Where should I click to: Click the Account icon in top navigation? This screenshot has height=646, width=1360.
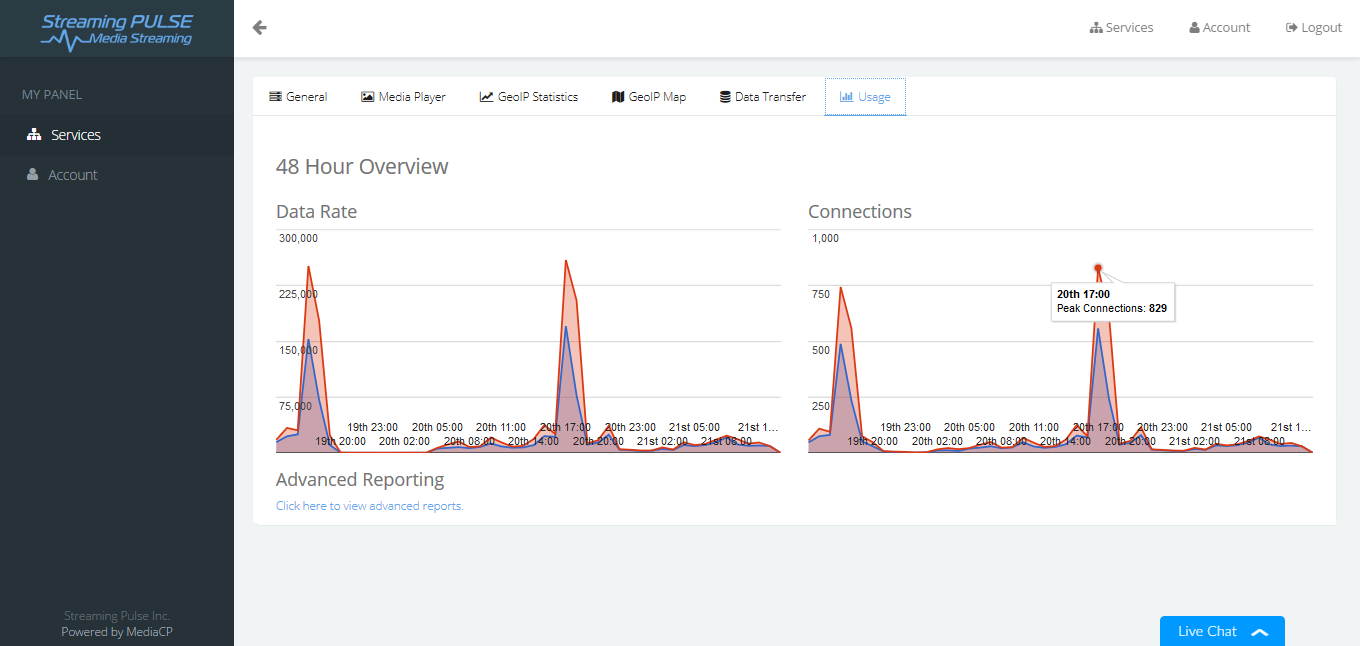(x=1194, y=28)
